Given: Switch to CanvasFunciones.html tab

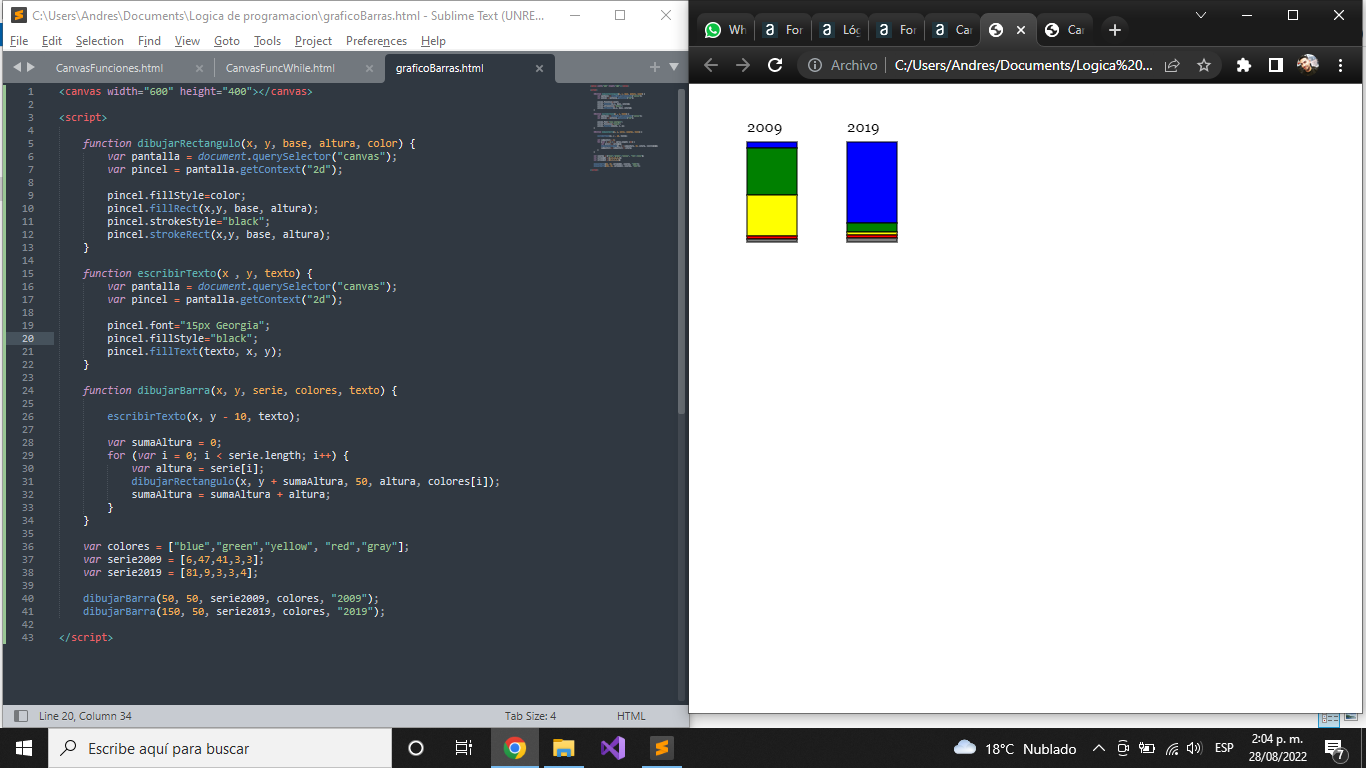Looking at the screenshot, I should (110, 68).
